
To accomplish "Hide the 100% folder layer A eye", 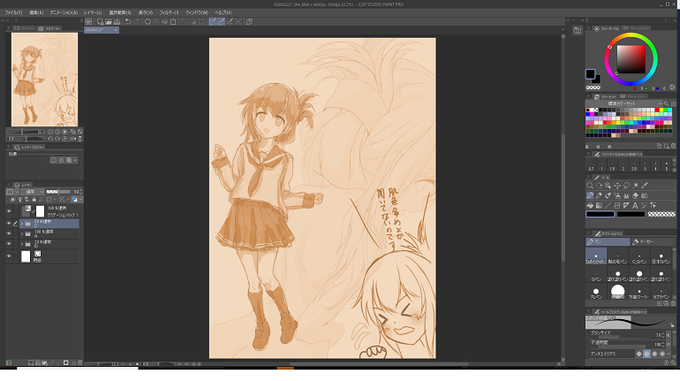I will pos(9,234).
